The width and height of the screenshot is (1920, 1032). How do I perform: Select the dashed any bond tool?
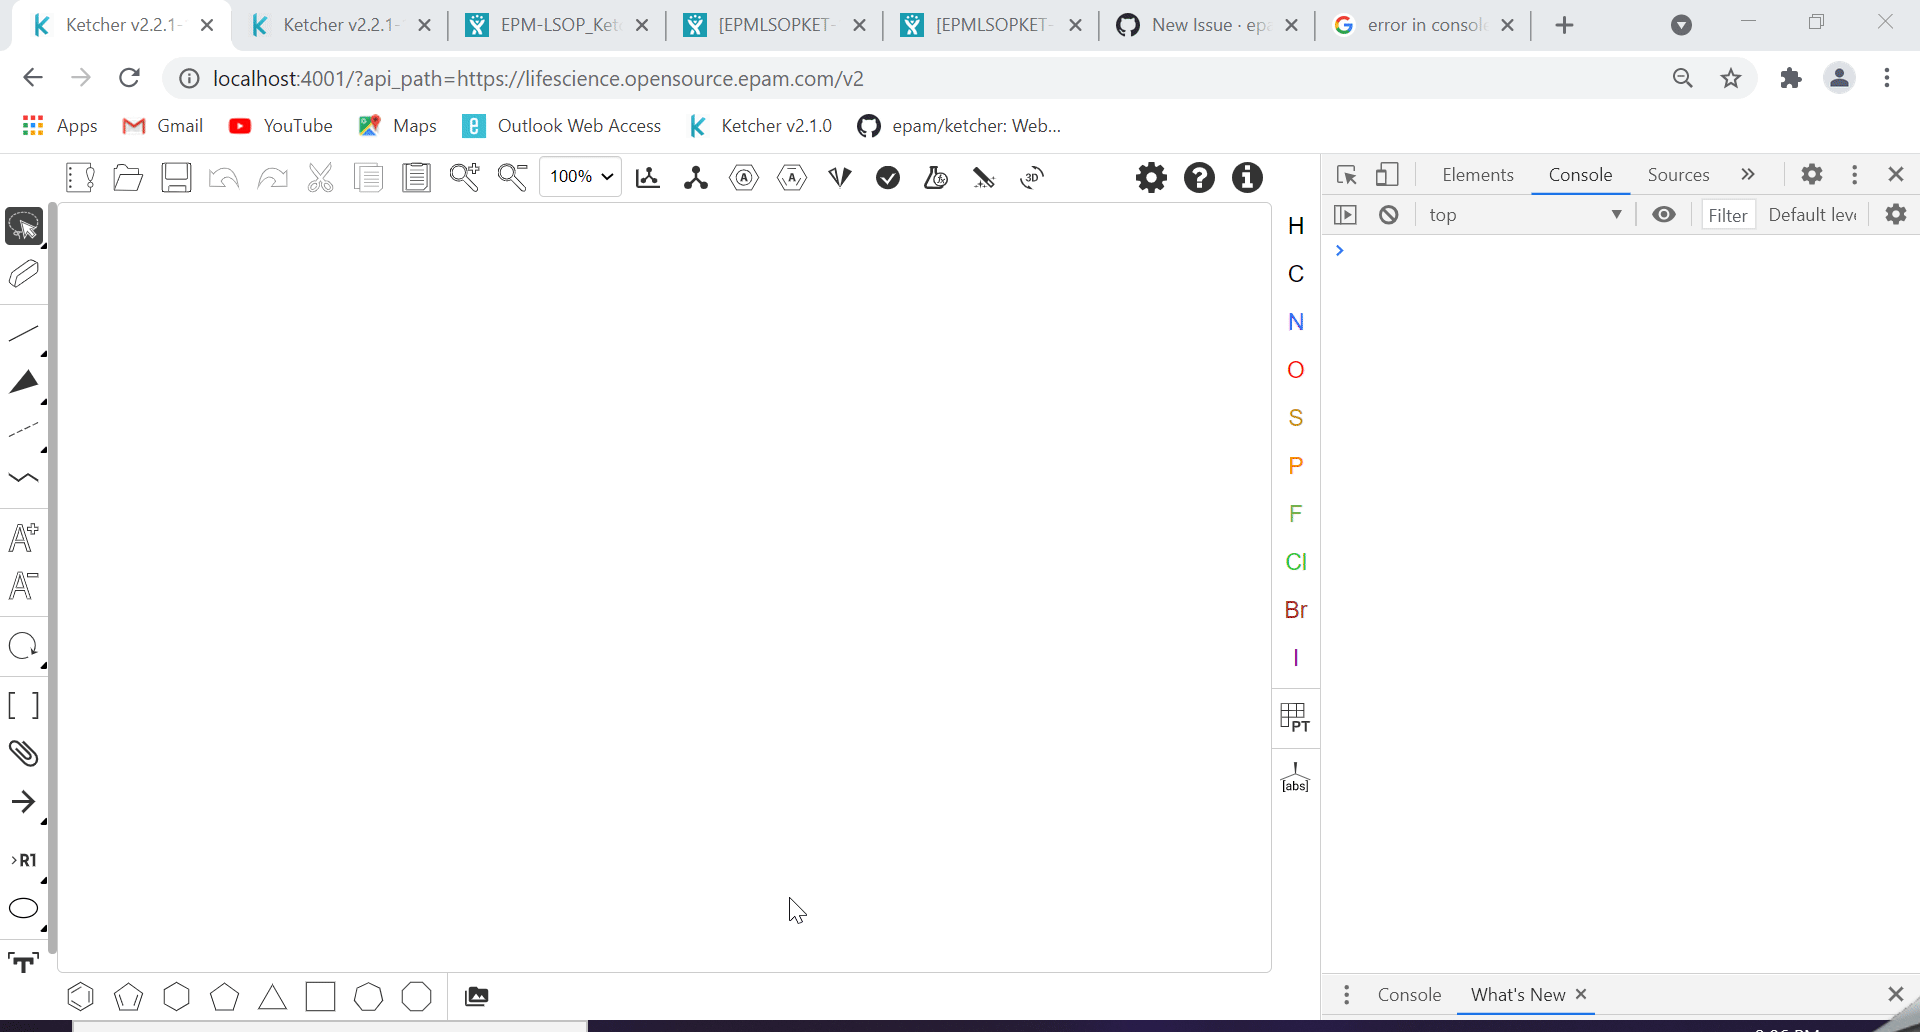pos(24,430)
